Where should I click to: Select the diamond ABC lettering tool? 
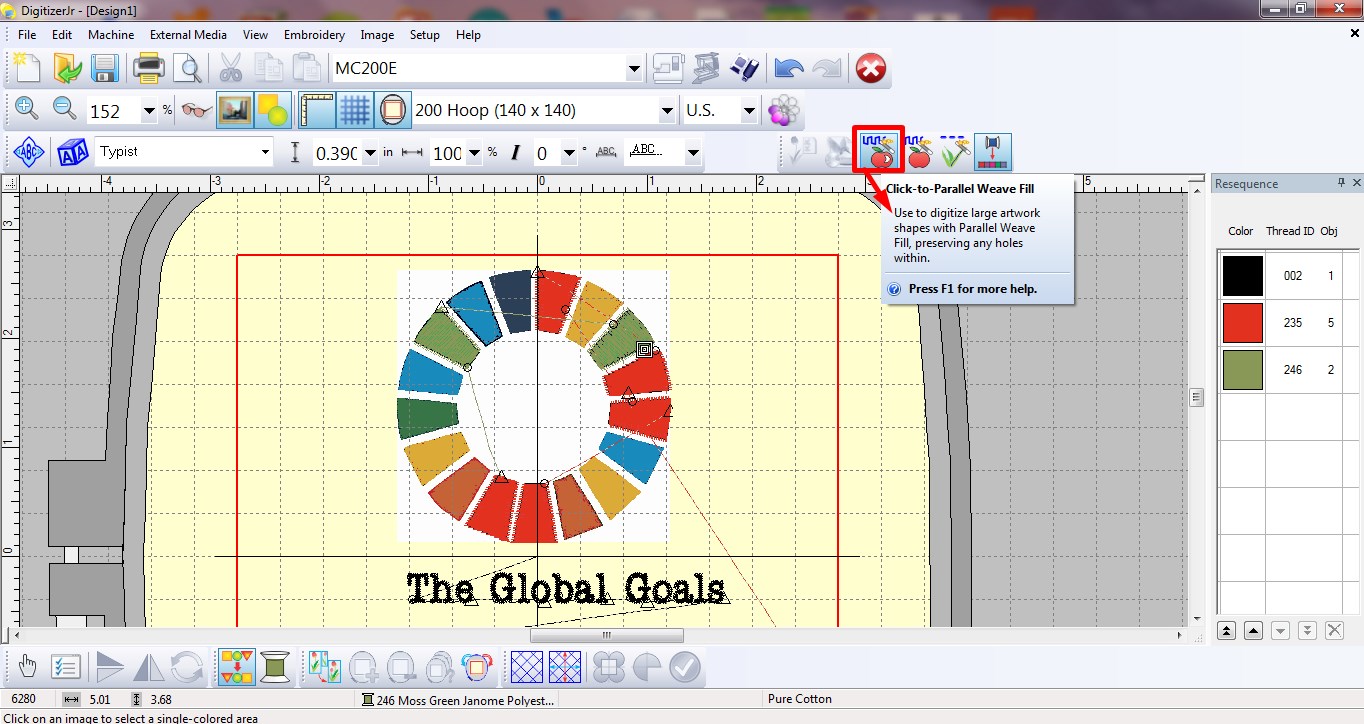pos(29,152)
